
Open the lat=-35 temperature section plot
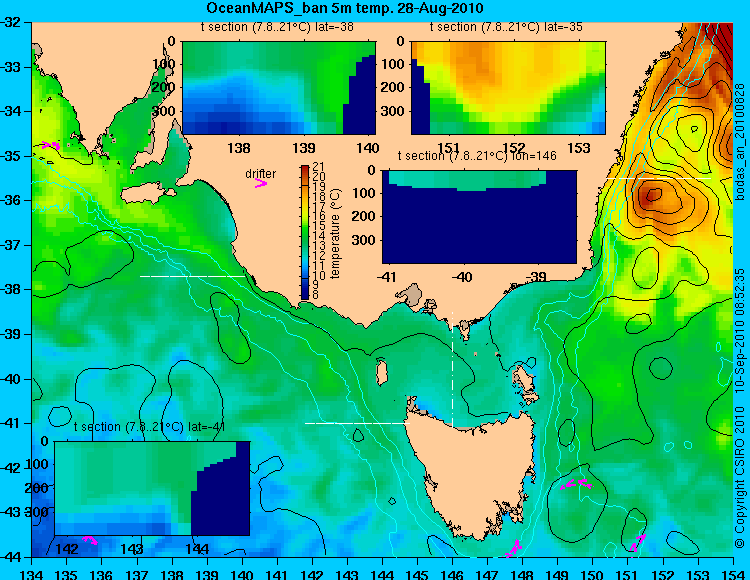point(508,88)
